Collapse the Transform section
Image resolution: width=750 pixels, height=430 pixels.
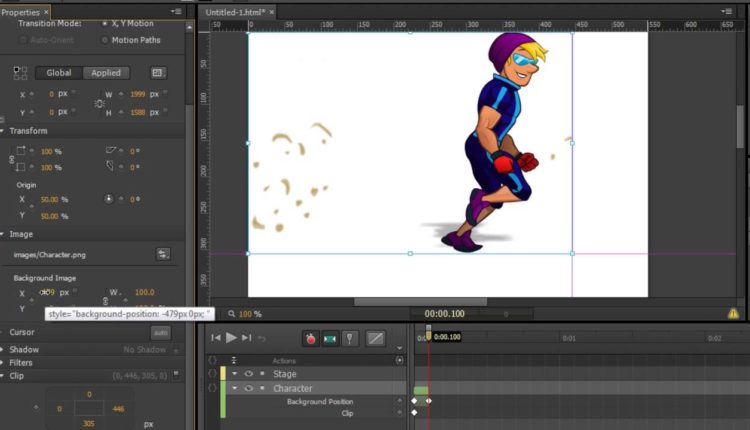pos(2,131)
